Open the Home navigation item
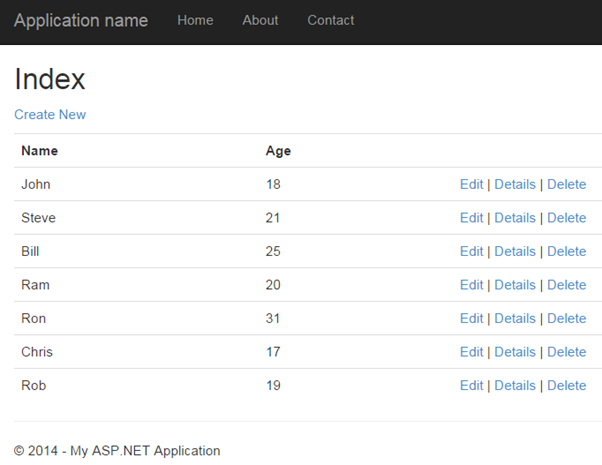 pos(195,20)
